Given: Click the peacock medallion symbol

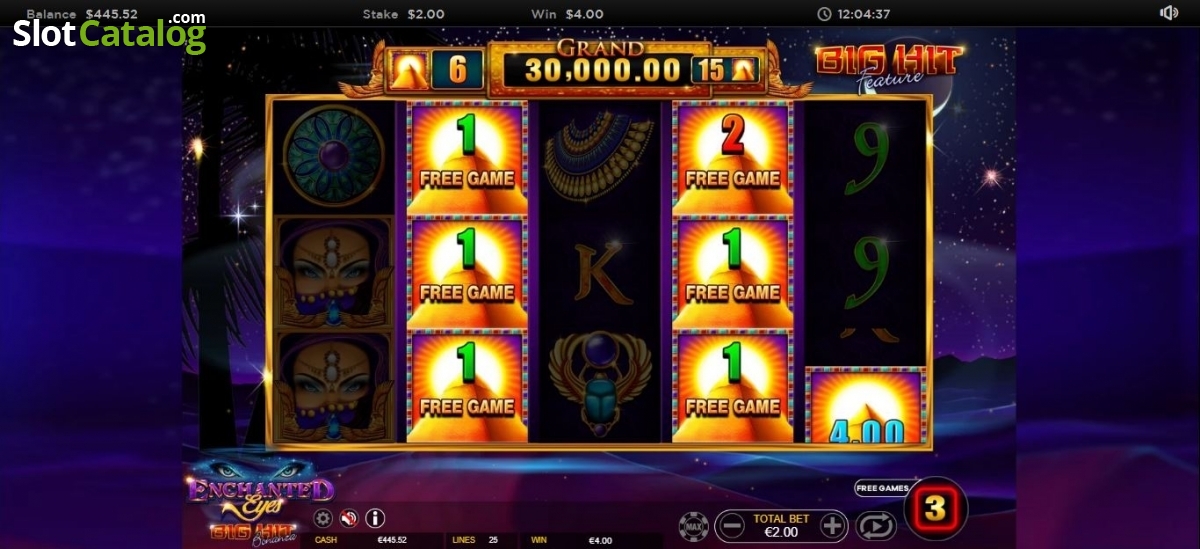Looking at the screenshot, I should click(334, 156).
